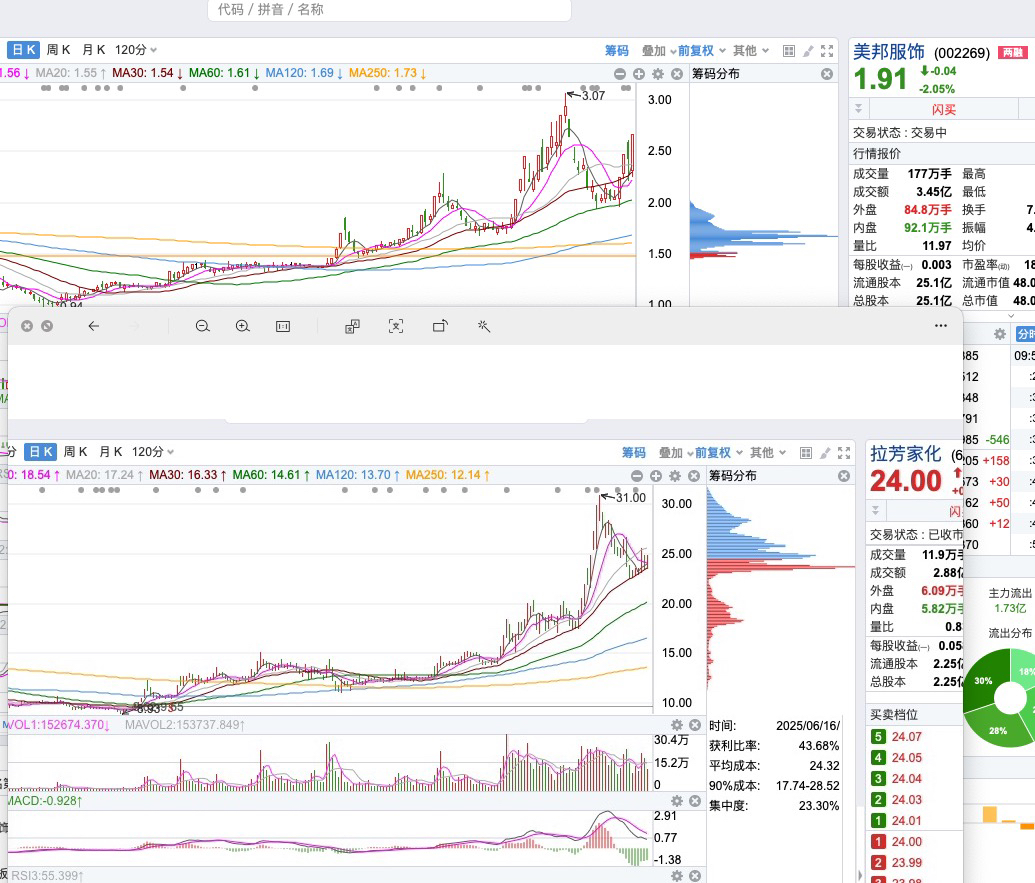
Task: Open 其他 dropdown in 美邦服饰 chart
Action: point(751,51)
